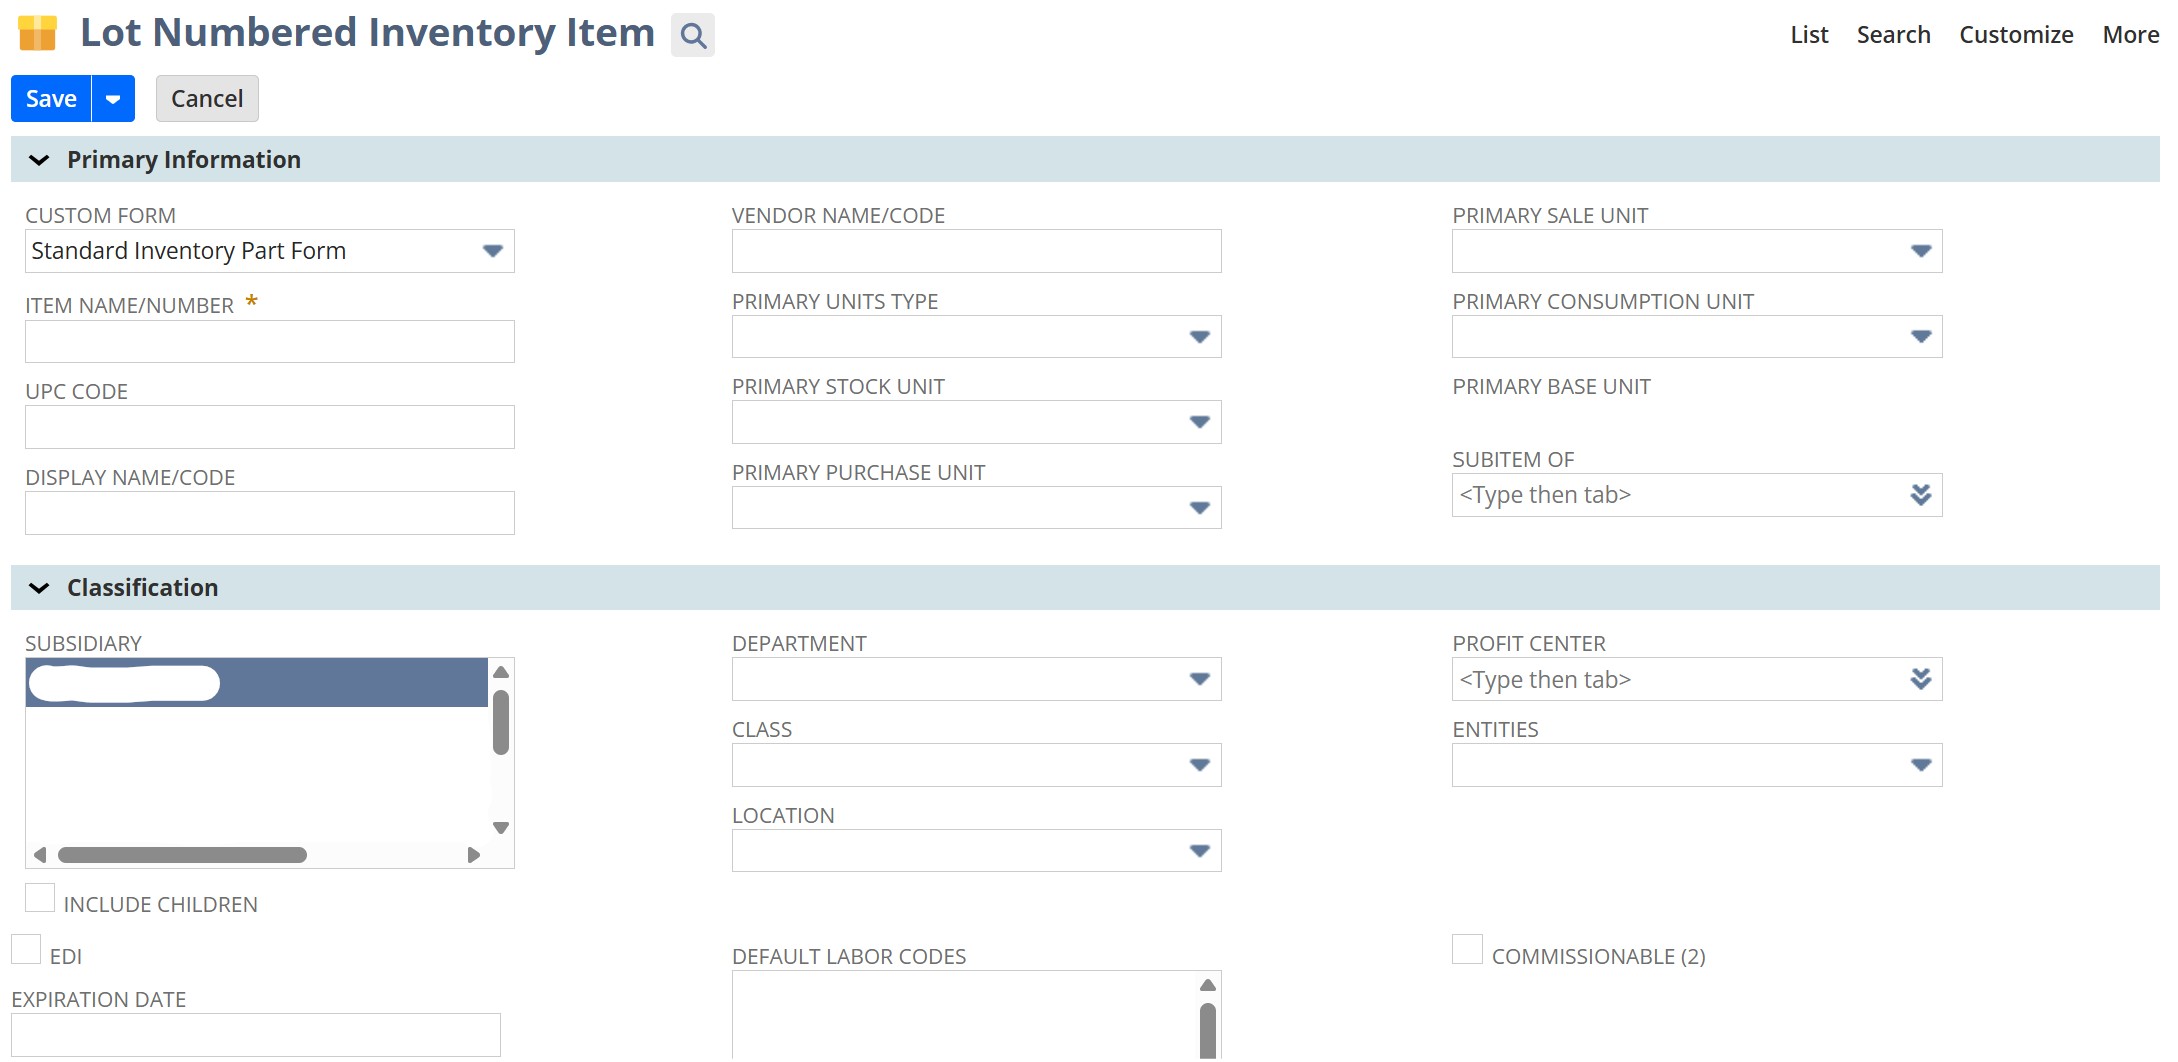Open the Customize menu

[x=2015, y=35]
